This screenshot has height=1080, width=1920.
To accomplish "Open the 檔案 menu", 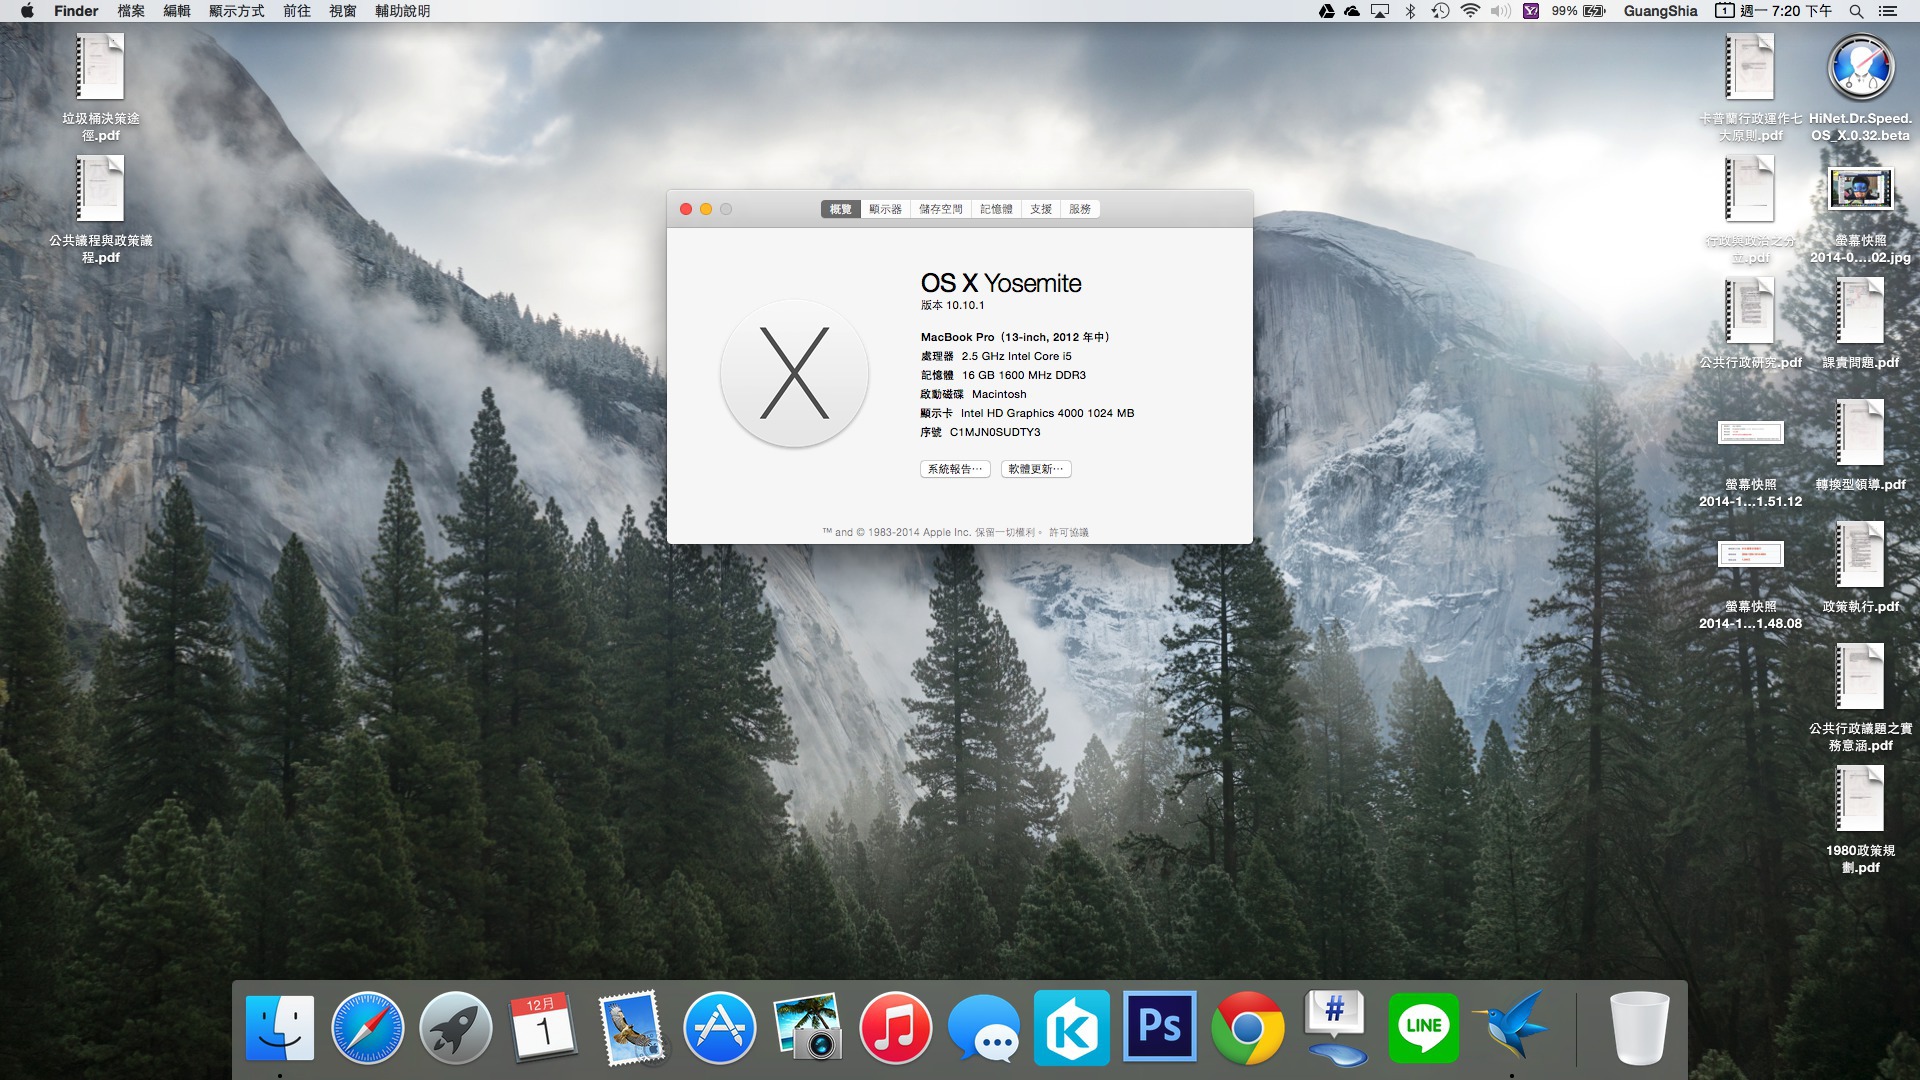I will (x=131, y=11).
